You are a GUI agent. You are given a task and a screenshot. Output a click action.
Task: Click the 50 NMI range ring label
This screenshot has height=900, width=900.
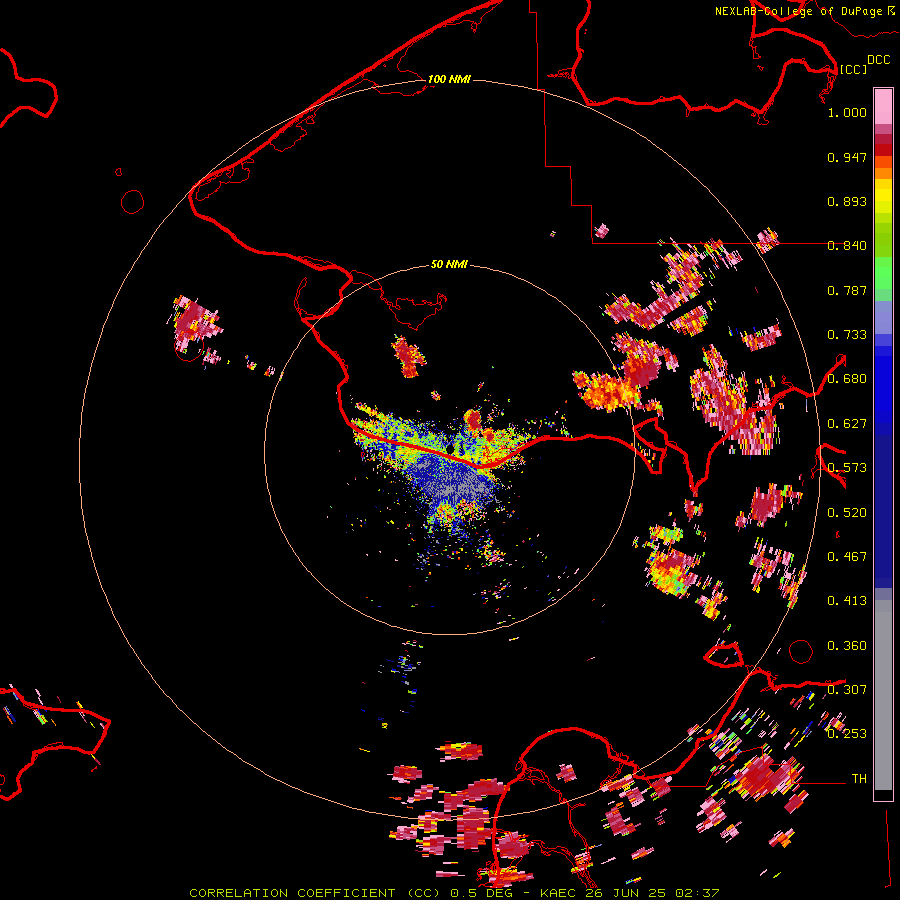449,264
